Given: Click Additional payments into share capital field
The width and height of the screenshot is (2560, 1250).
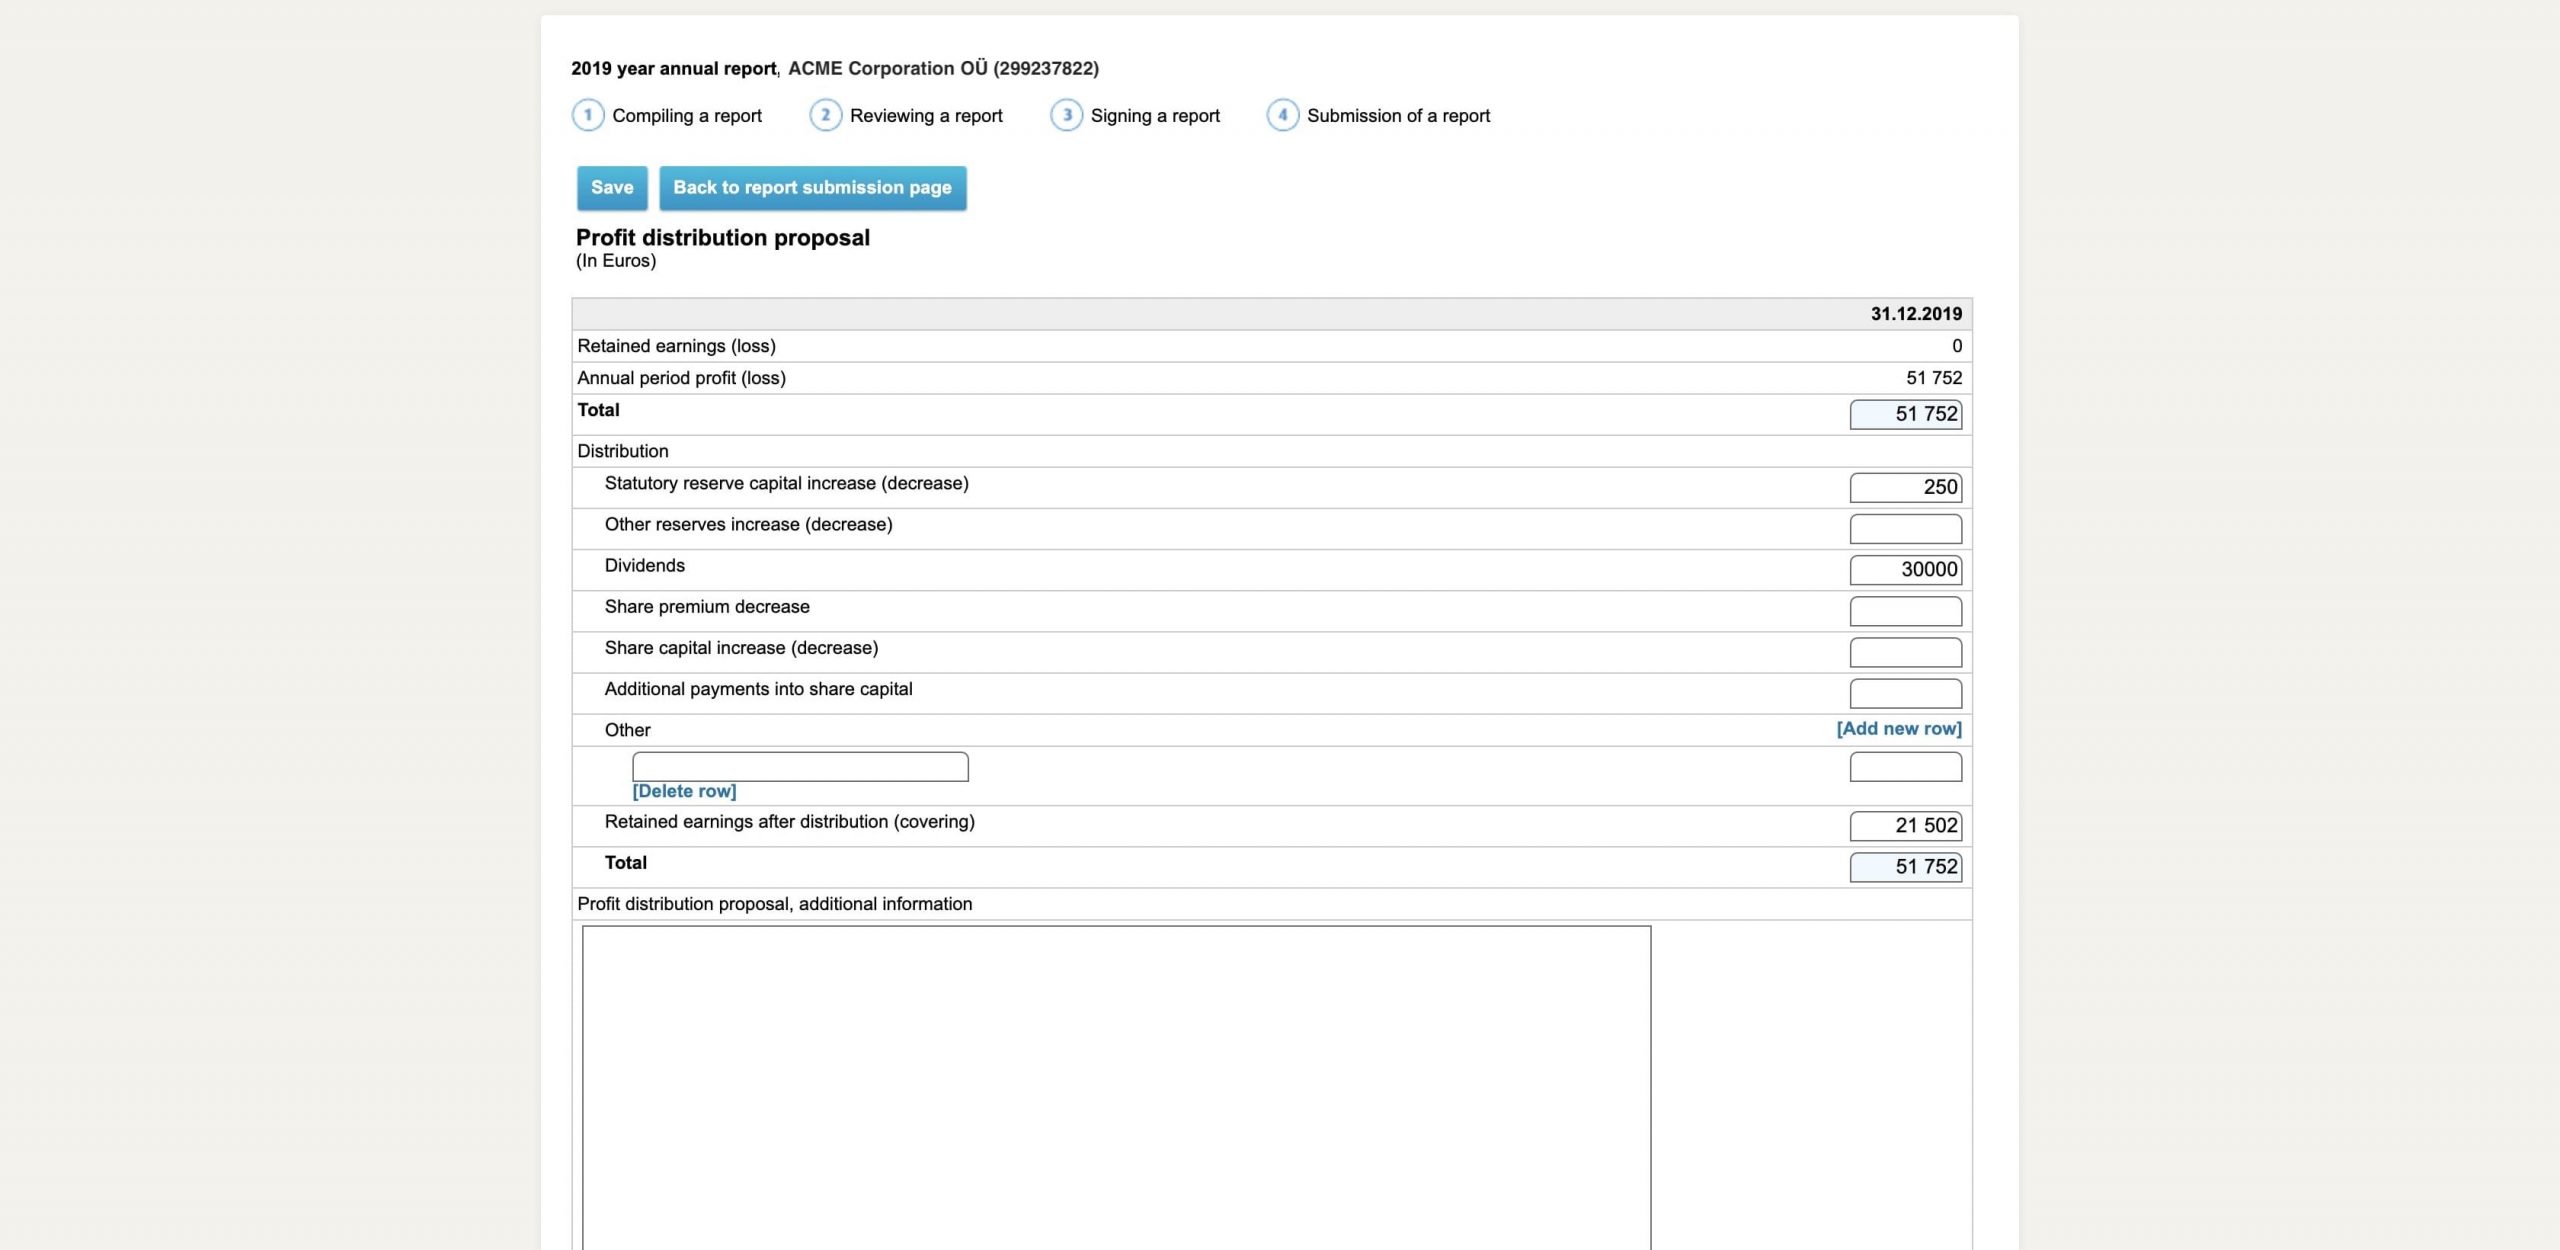Looking at the screenshot, I should point(1905,693).
